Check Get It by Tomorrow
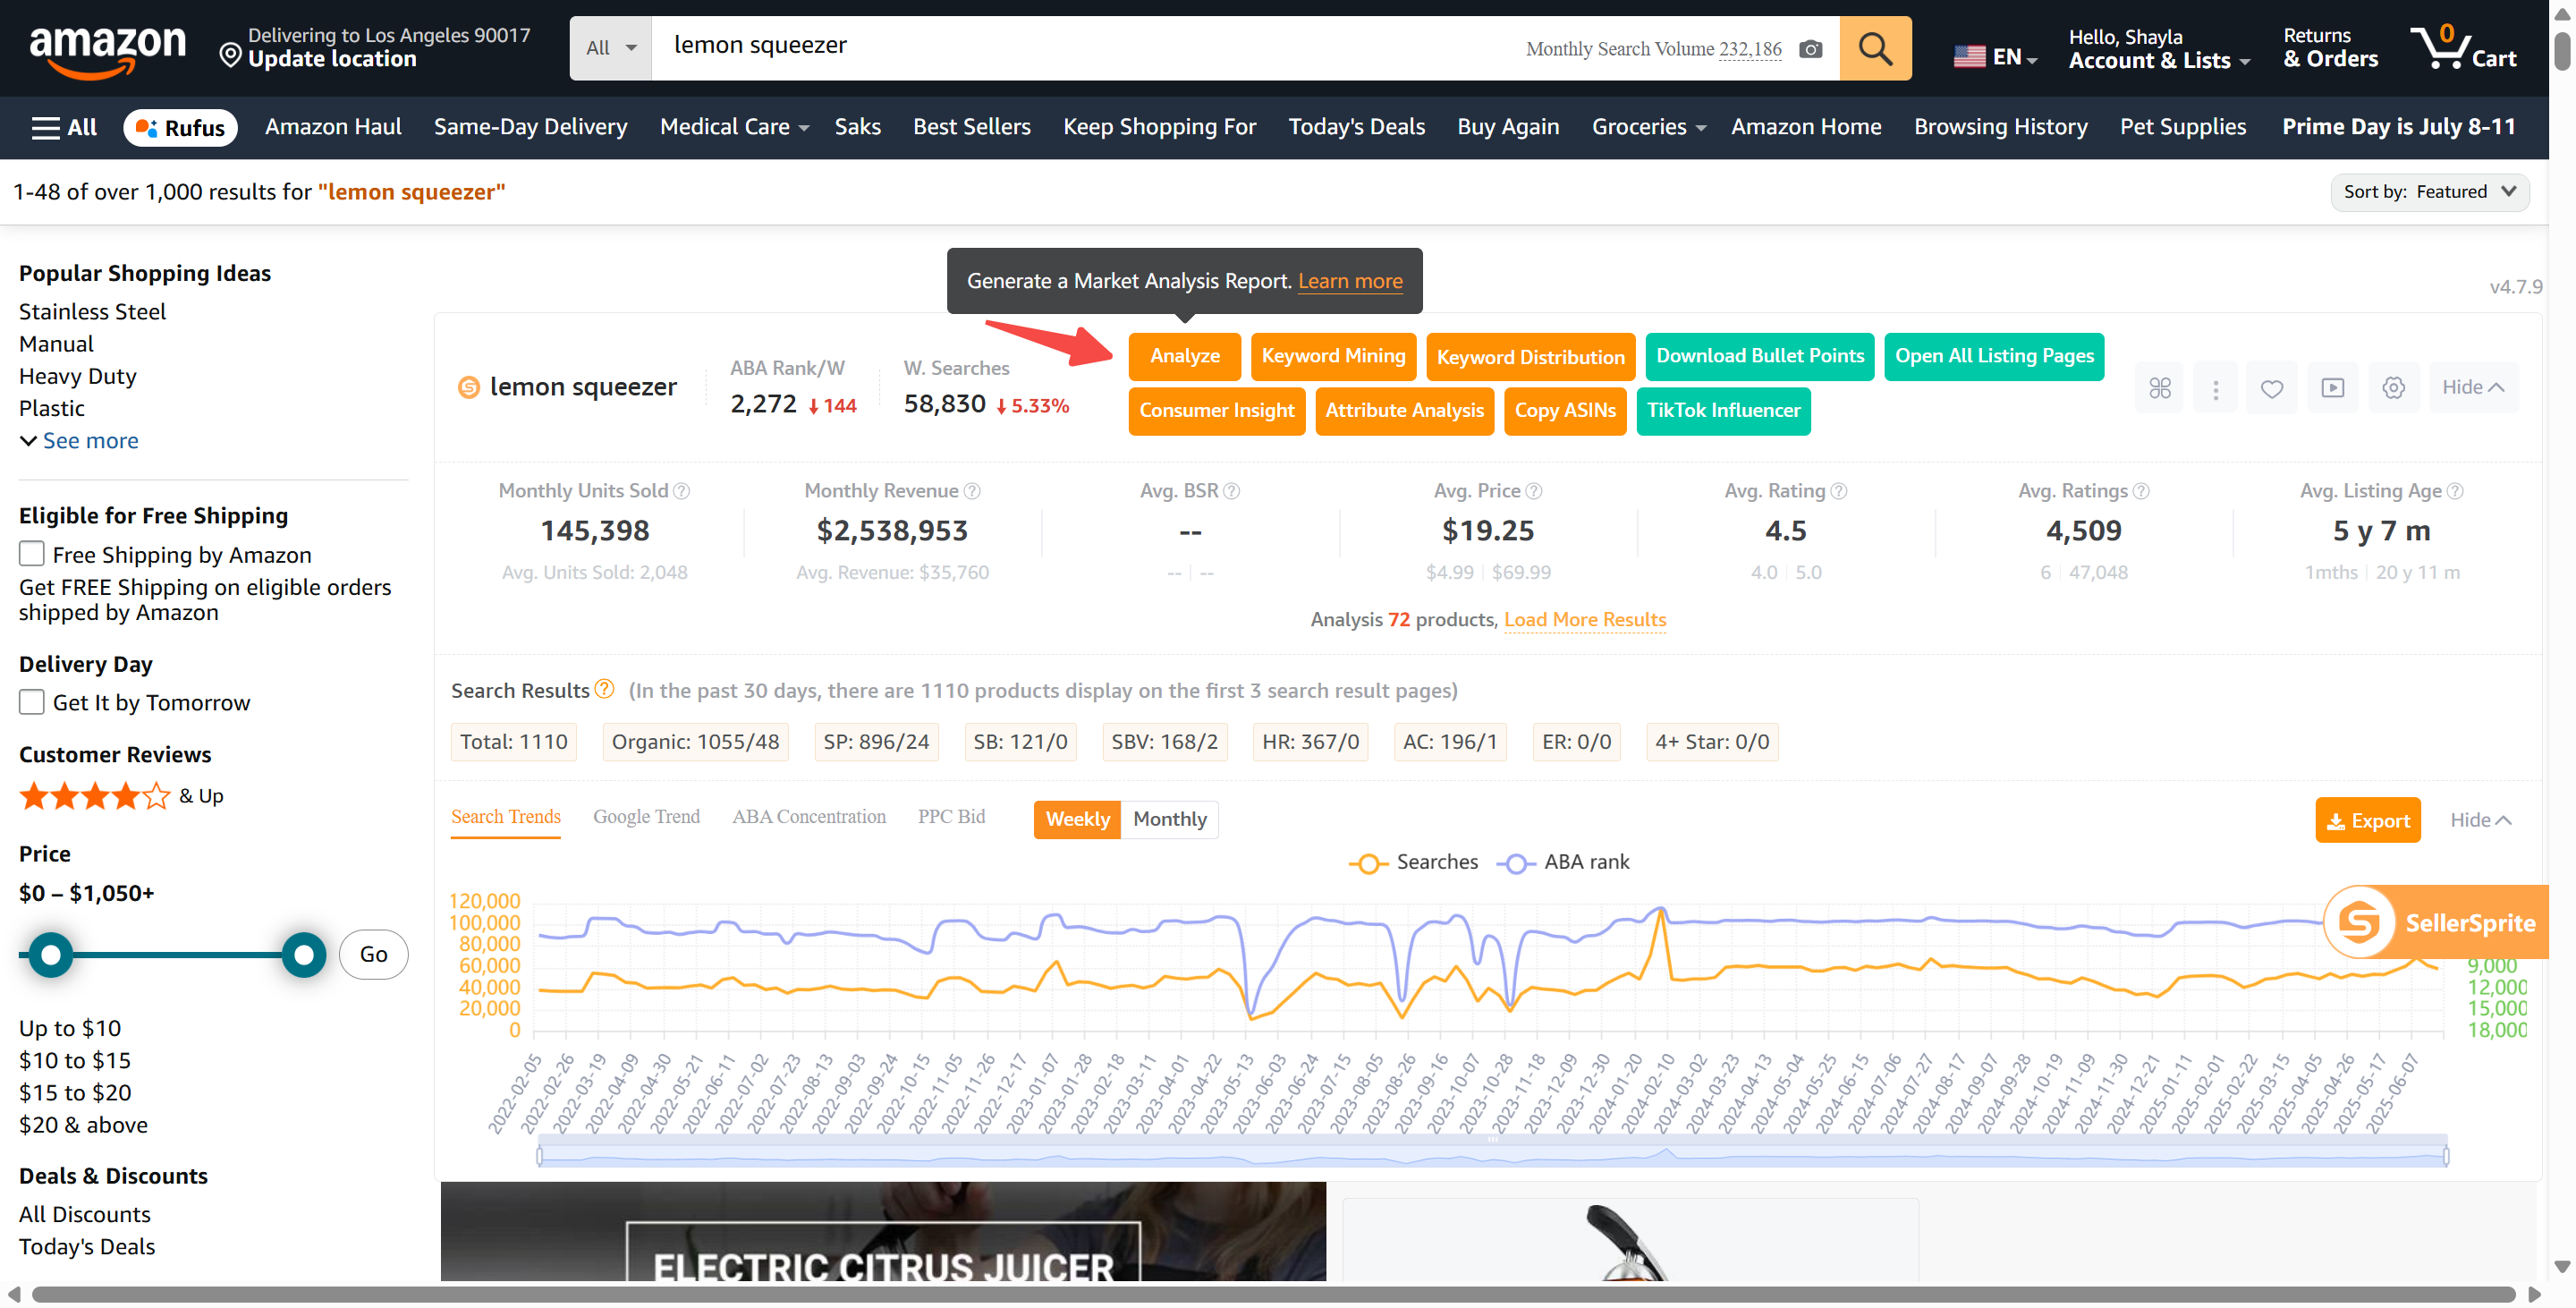Screen dimensions: 2576x1308 32,702
